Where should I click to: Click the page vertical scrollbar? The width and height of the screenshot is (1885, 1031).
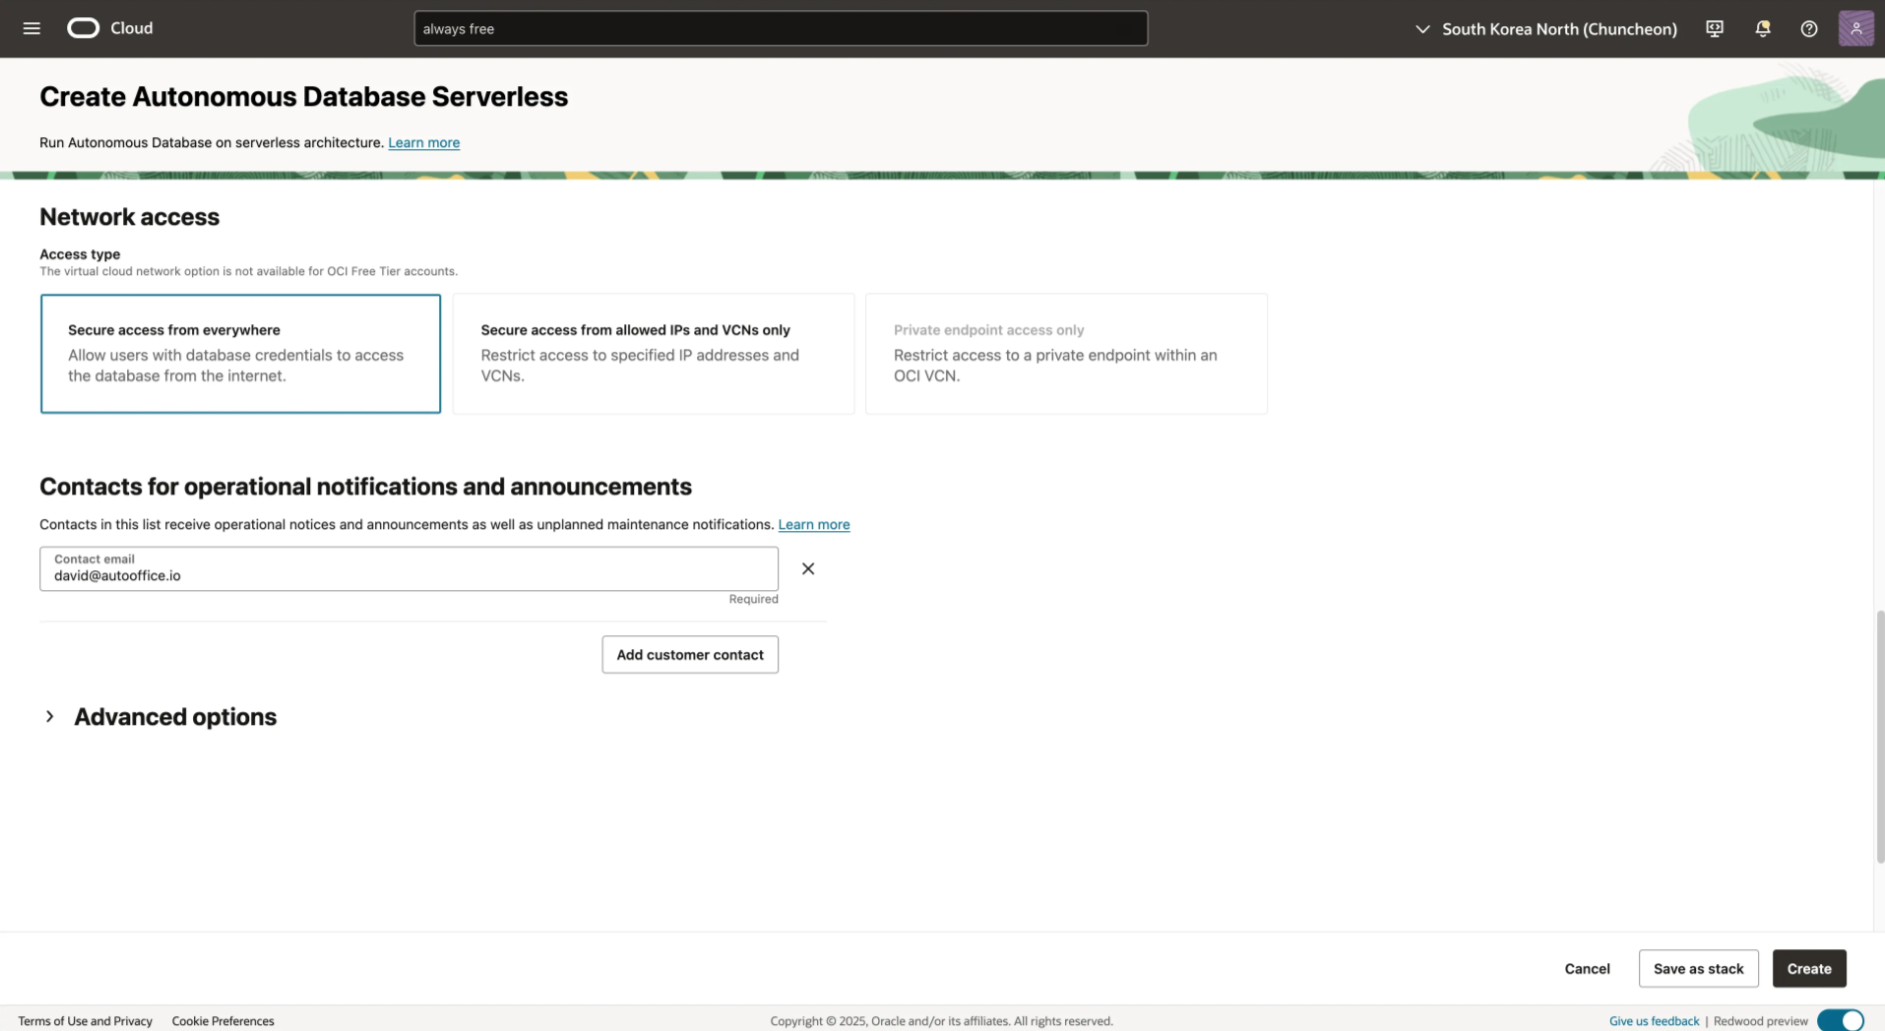point(1879,736)
